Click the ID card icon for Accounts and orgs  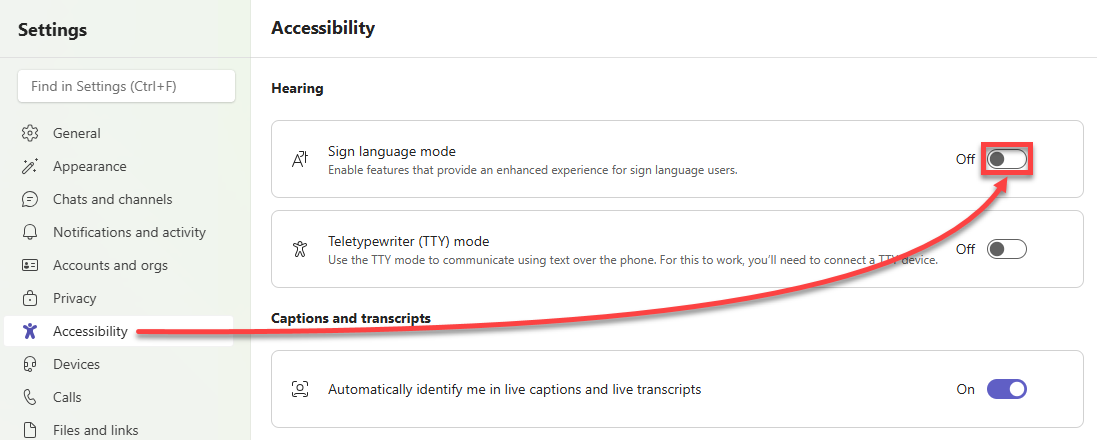pos(30,265)
